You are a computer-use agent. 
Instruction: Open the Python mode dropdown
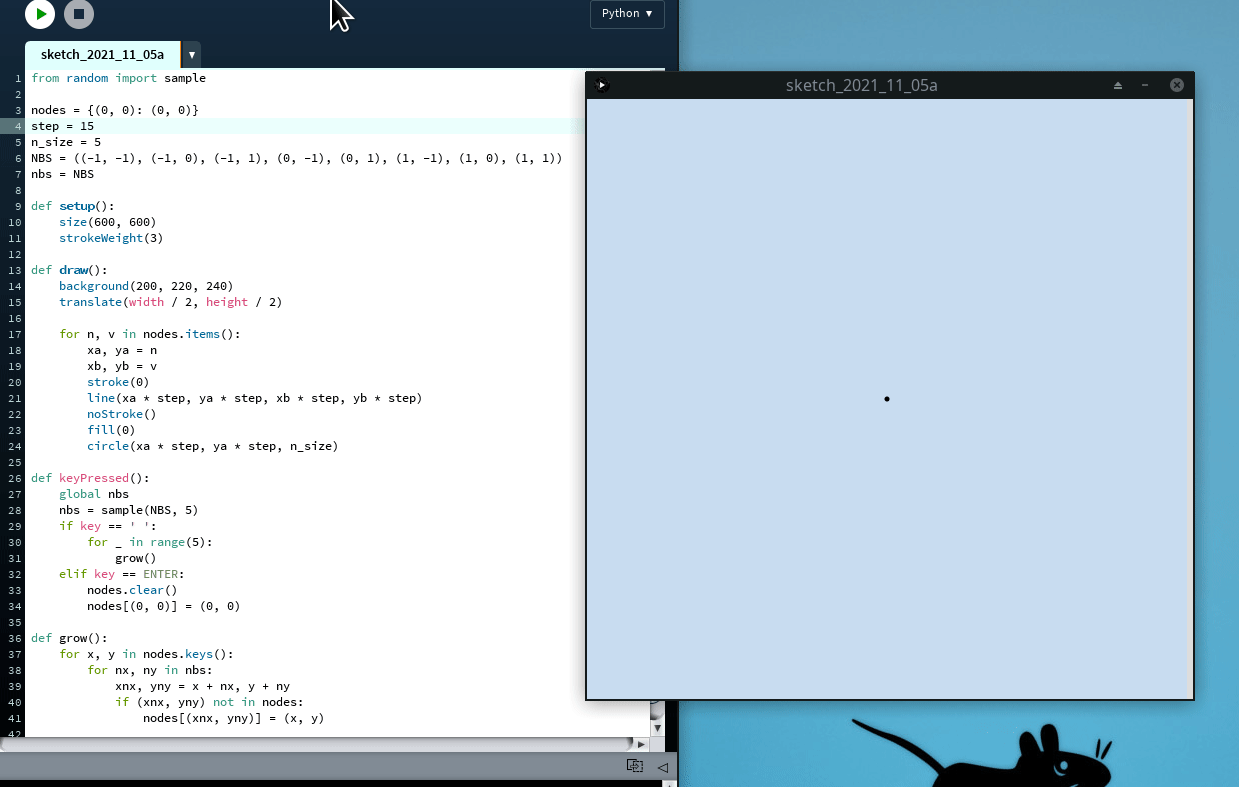[x=627, y=14]
